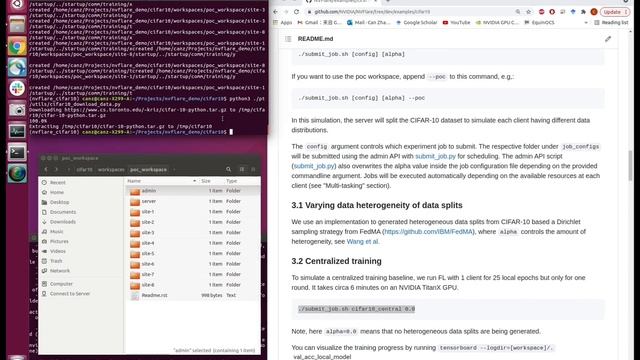Image resolution: width=640 pixels, height=360 pixels.
Task: Open the github.com/IBM/FedMA link
Action: (x=429, y=231)
